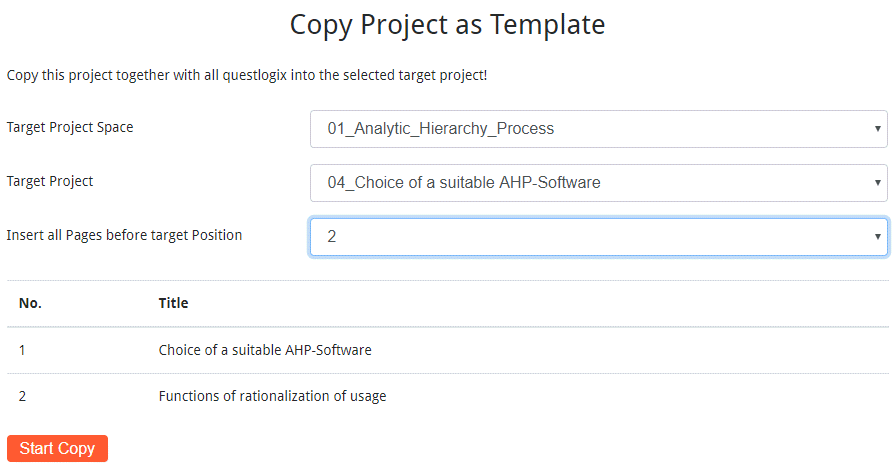896x466 pixels.
Task: Open the Target Project Space dropdown
Action: pyautogui.click(x=598, y=129)
